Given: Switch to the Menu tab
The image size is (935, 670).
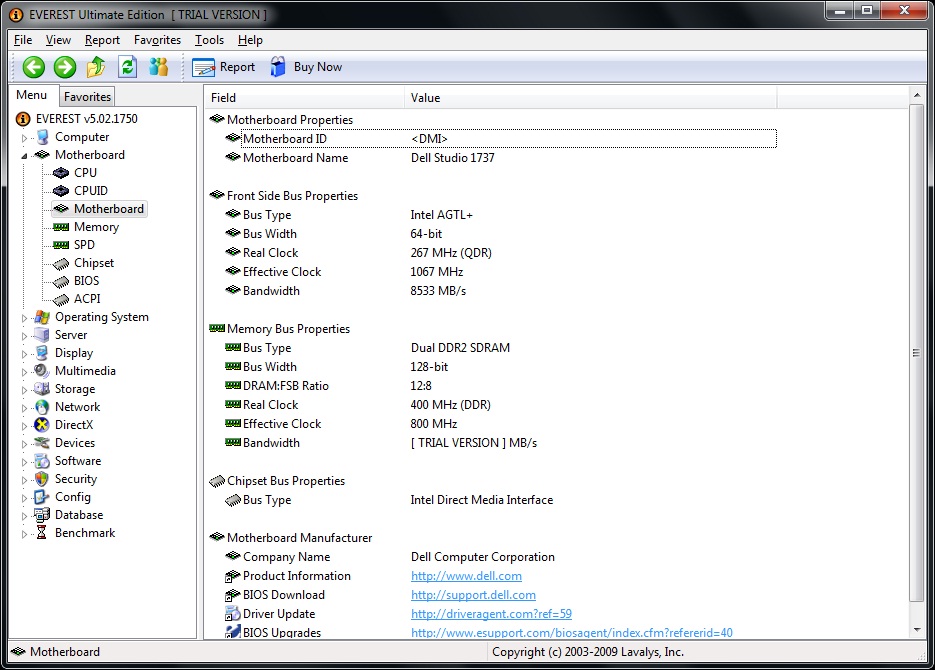Looking at the screenshot, I should point(32,95).
